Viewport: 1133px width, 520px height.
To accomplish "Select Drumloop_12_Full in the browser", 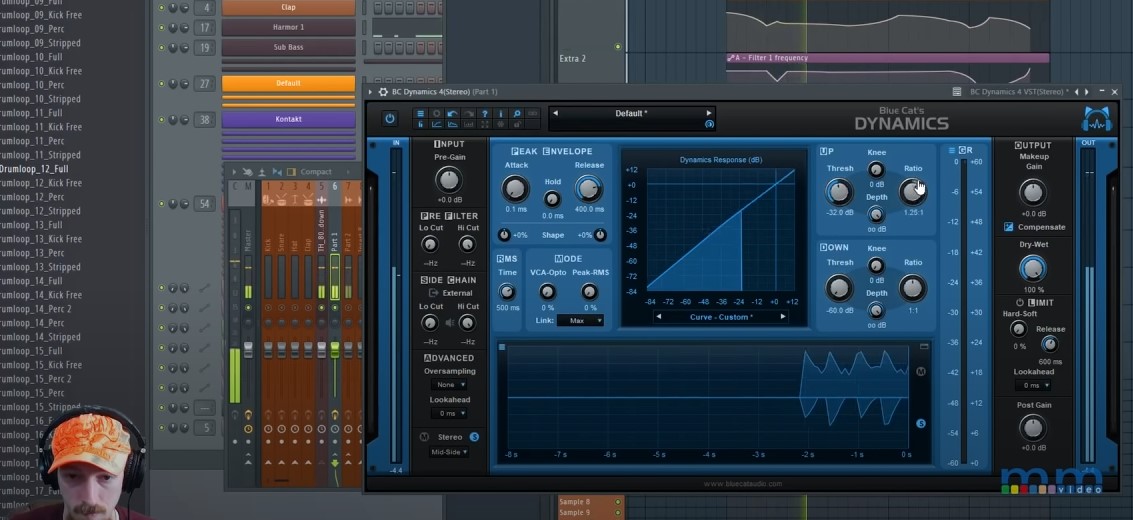I will point(35,169).
